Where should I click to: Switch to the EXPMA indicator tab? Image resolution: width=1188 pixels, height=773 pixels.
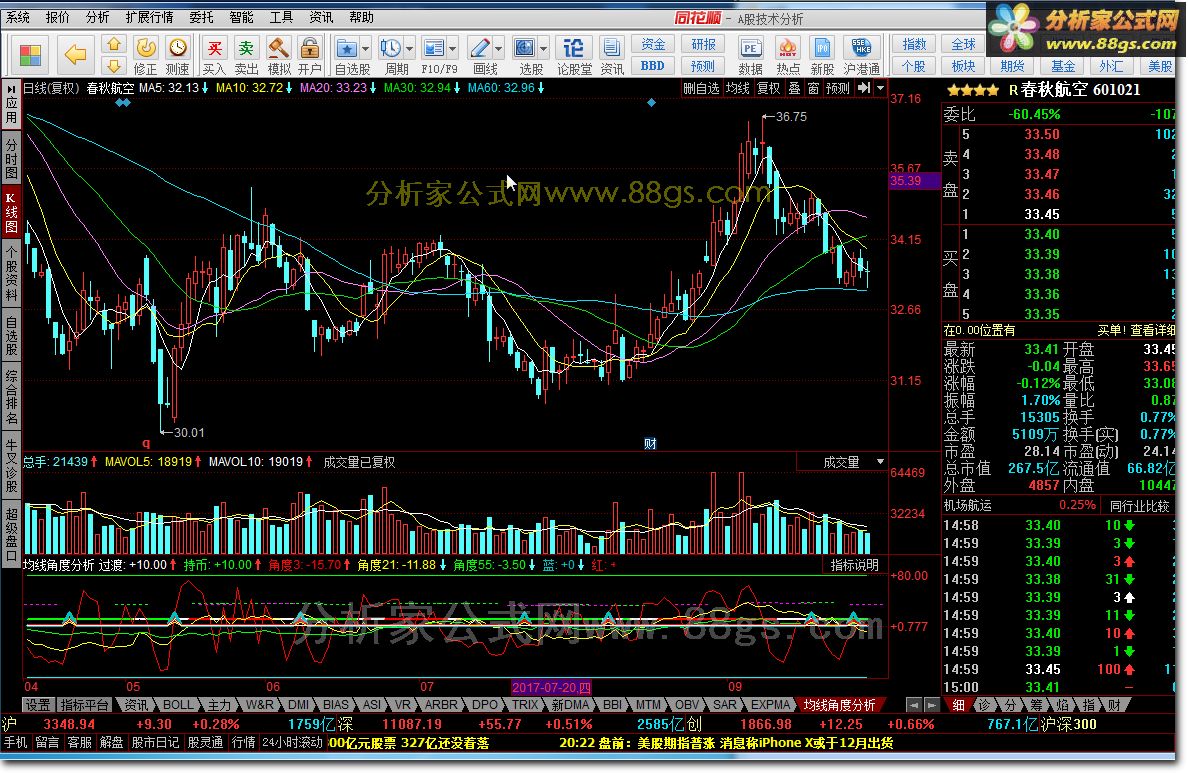(771, 705)
